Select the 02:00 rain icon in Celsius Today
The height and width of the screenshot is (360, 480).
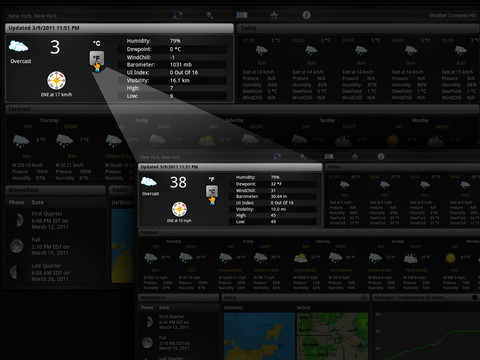coord(311,51)
